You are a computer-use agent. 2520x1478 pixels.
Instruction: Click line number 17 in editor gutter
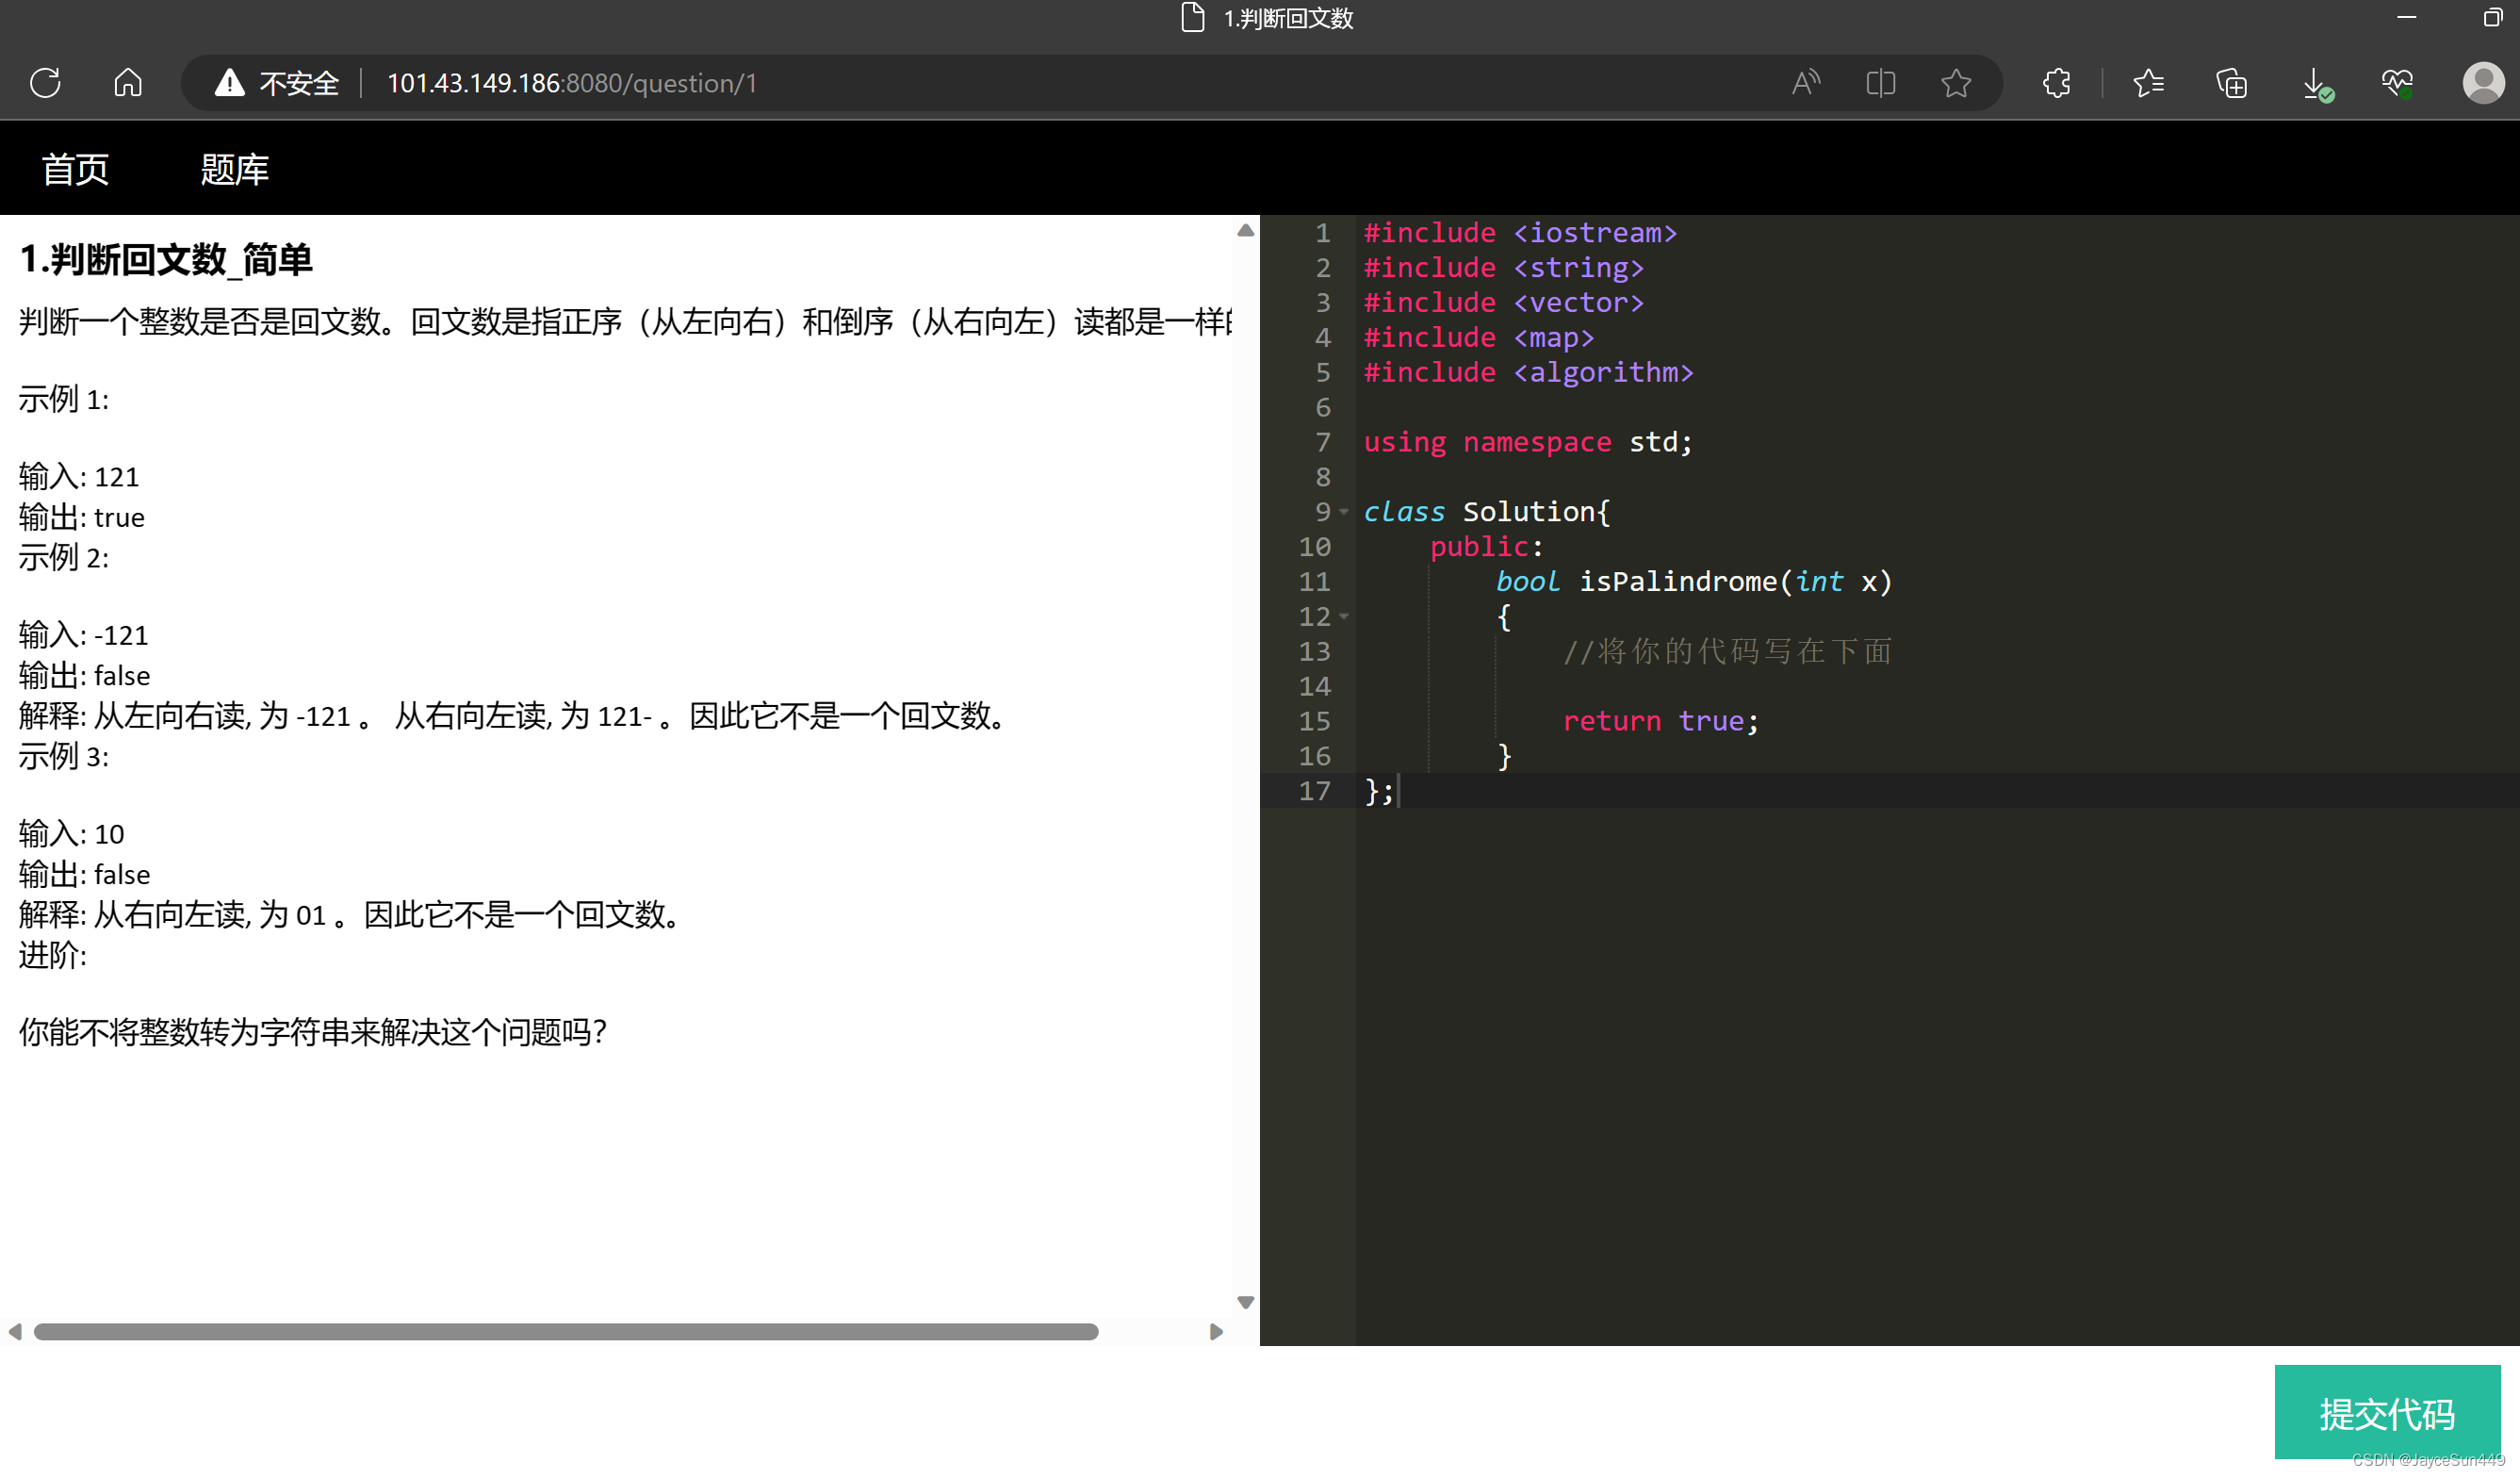[1314, 791]
